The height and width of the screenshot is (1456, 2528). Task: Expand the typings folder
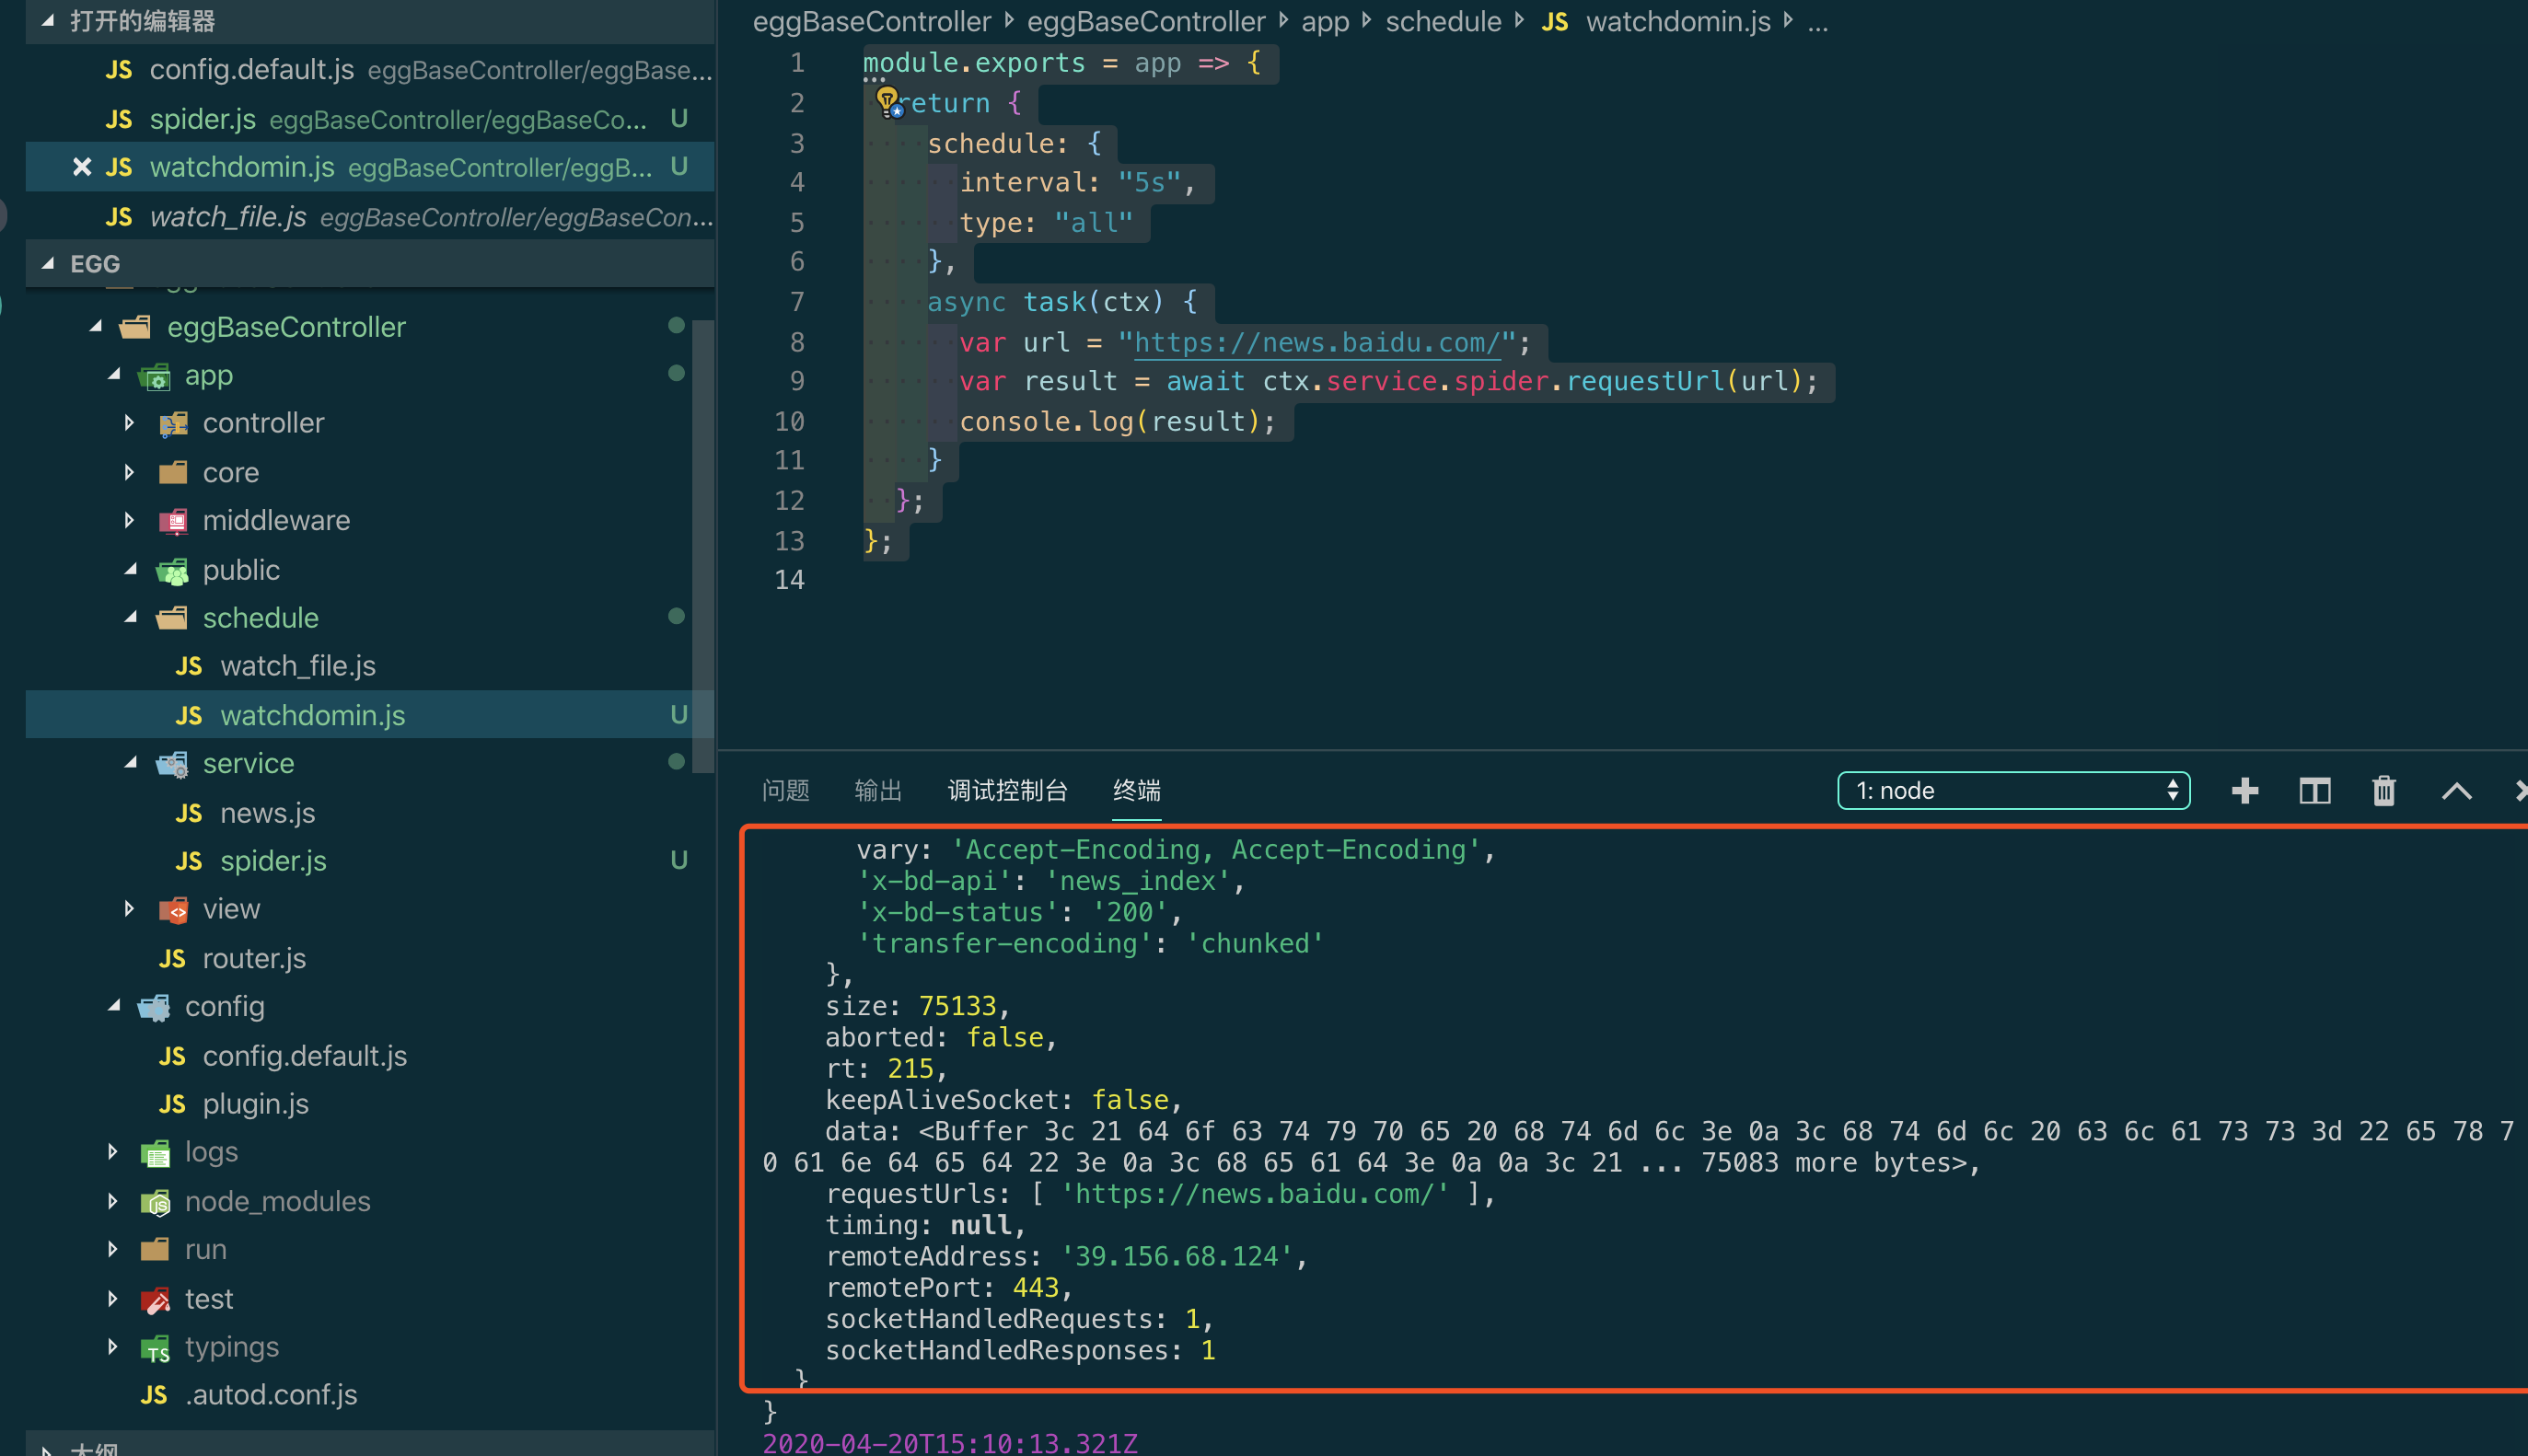pyautogui.click(x=112, y=1347)
